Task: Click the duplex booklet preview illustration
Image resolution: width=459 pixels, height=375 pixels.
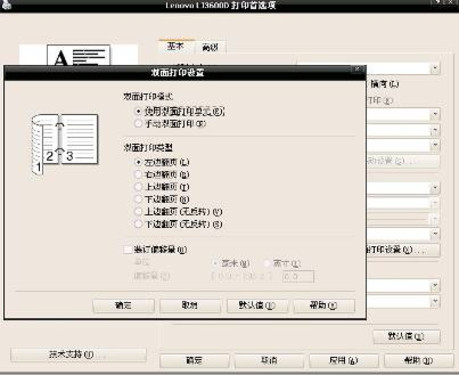Action: [x=65, y=144]
